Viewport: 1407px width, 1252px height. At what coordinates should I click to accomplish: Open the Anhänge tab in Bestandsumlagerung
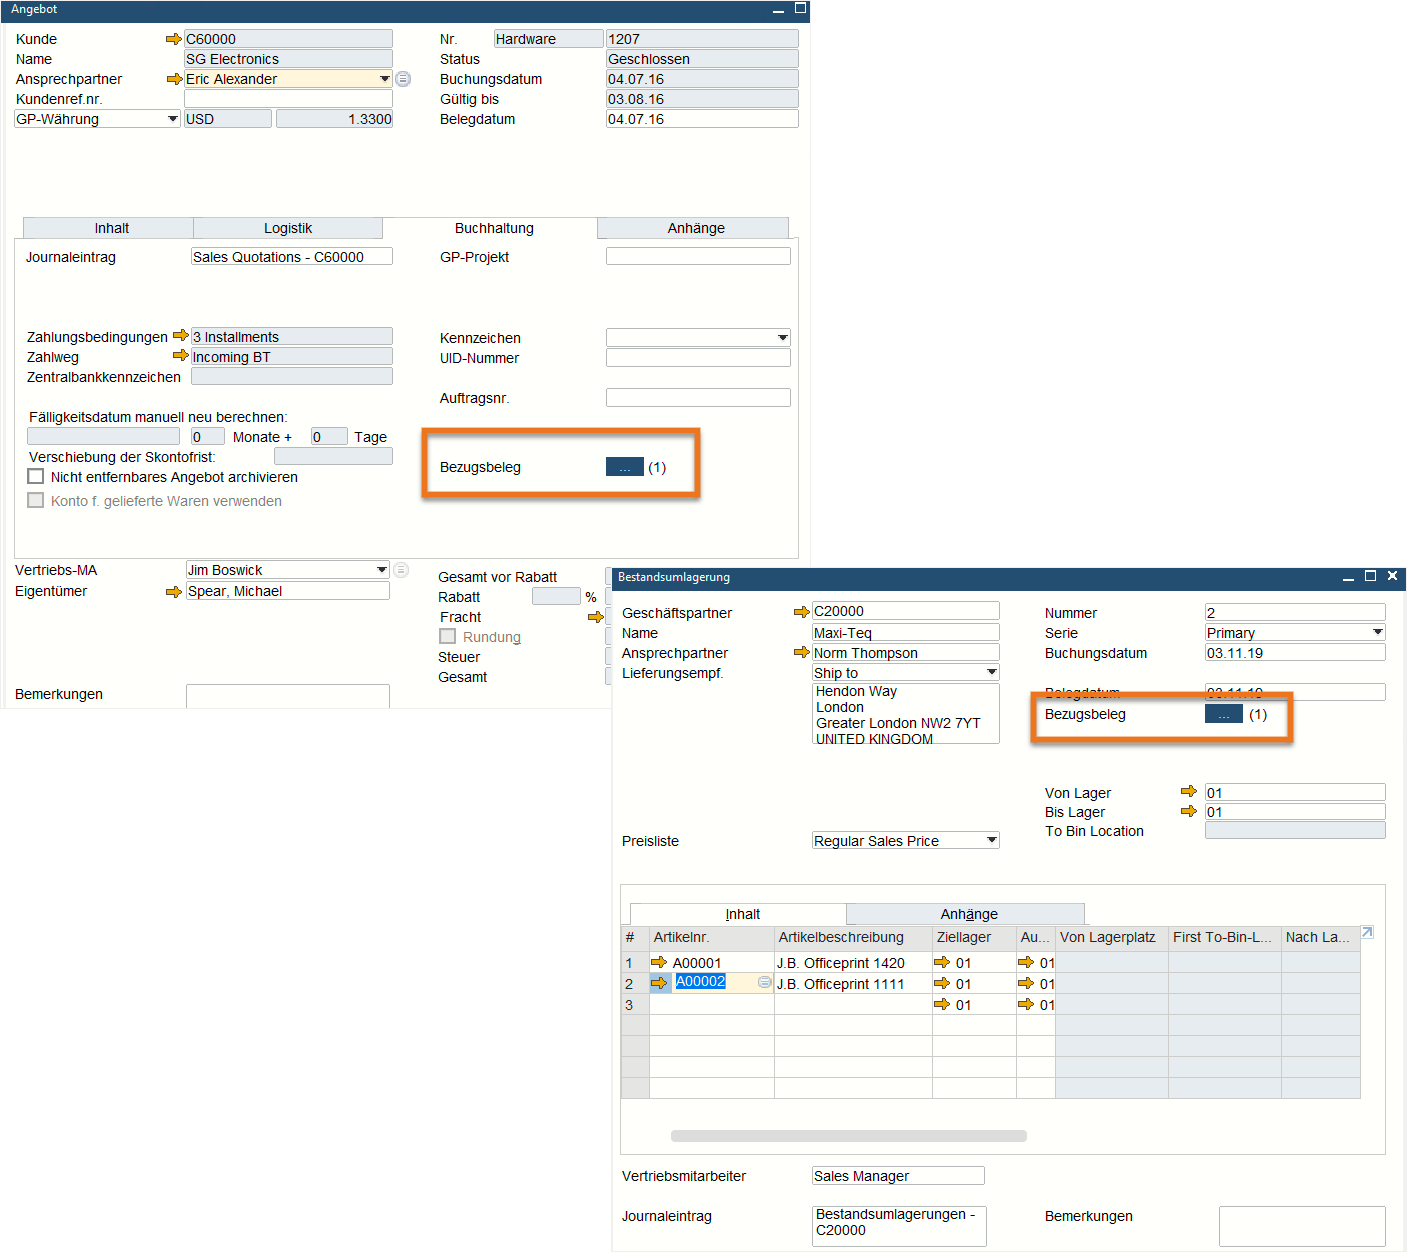tap(965, 913)
